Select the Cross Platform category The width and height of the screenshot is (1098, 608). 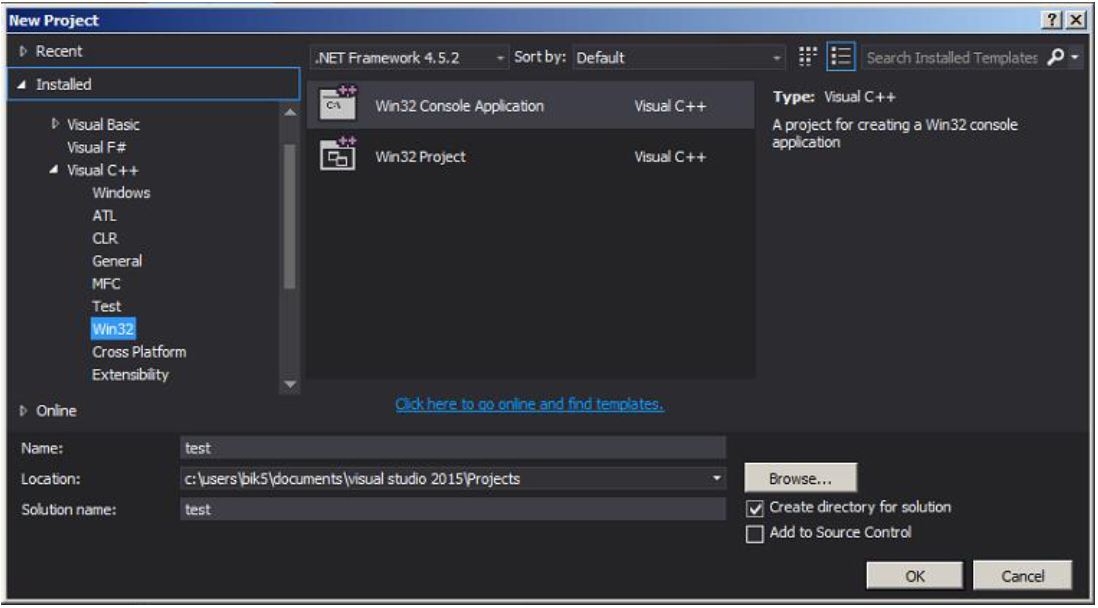tap(139, 352)
